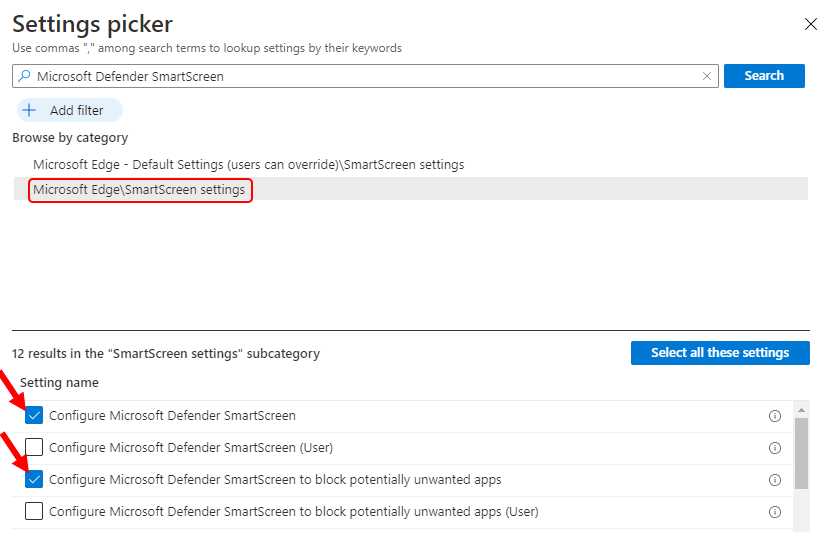This screenshot has width=828, height=535.
Task: Click the Browse by category heading
Action: pos(70,138)
